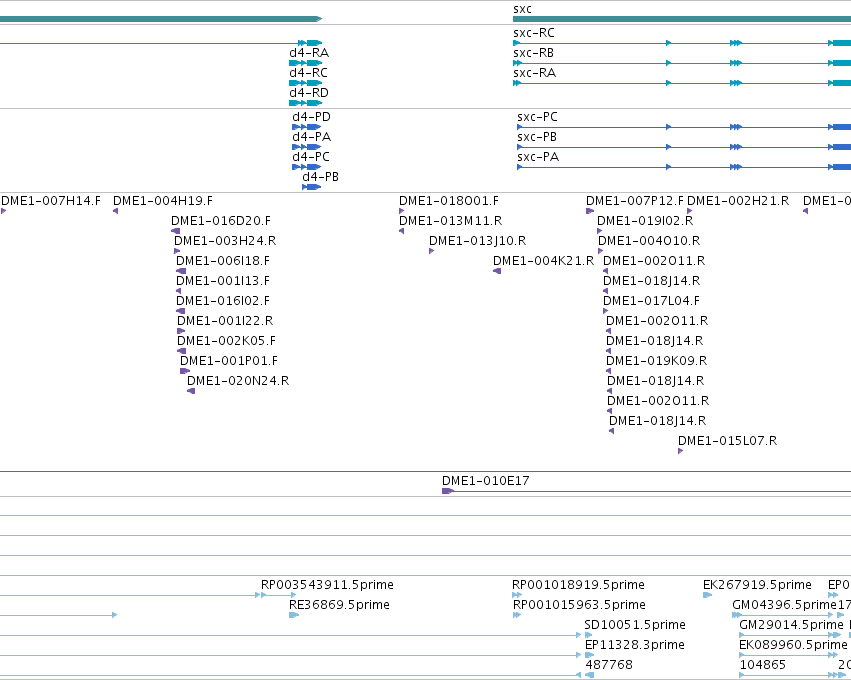Click transcript label d4-RC
This screenshot has width=851, height=680.
[308, 73]
